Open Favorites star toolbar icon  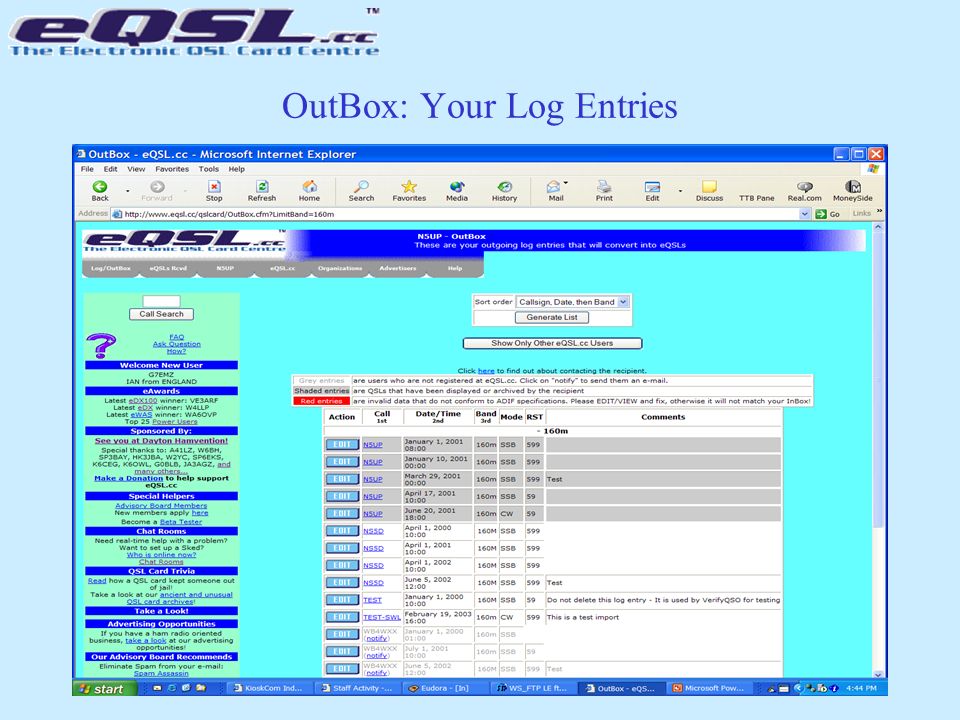pyautogui.click(x=409, y=187)
